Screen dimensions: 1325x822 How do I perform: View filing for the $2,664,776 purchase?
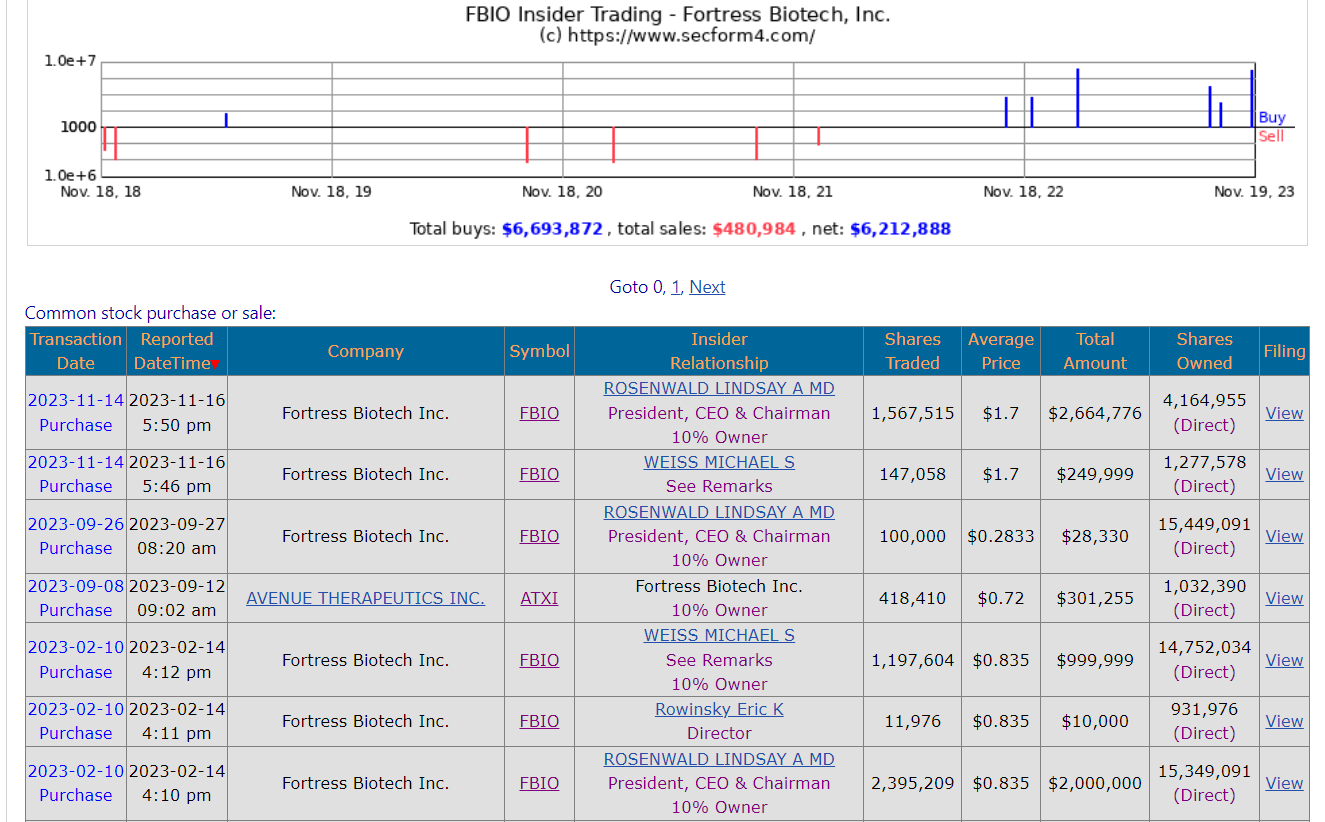click(x=1284, y=412)
